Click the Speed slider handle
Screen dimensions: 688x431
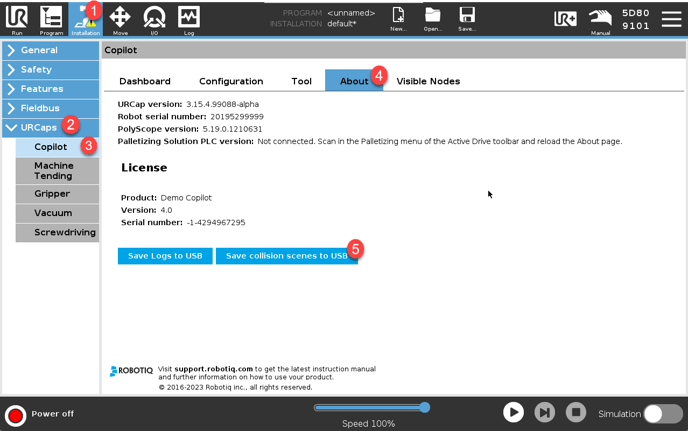coord(424,407)
